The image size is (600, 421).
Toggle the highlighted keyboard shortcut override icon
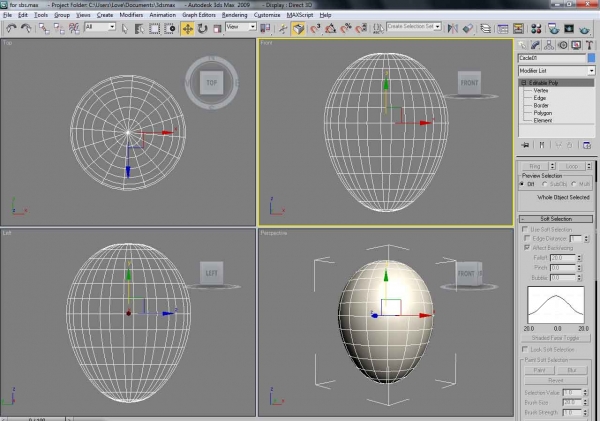(x=298, y=29)
